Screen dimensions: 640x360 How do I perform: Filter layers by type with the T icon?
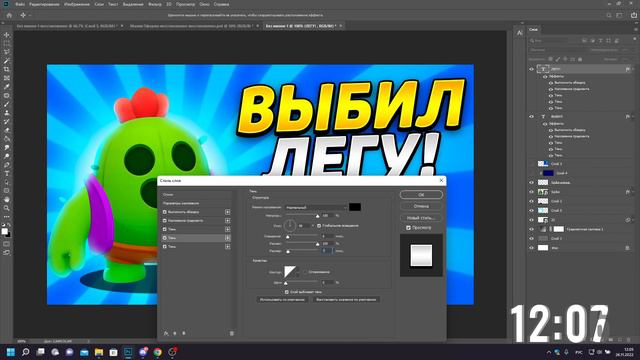click(601, 41)
